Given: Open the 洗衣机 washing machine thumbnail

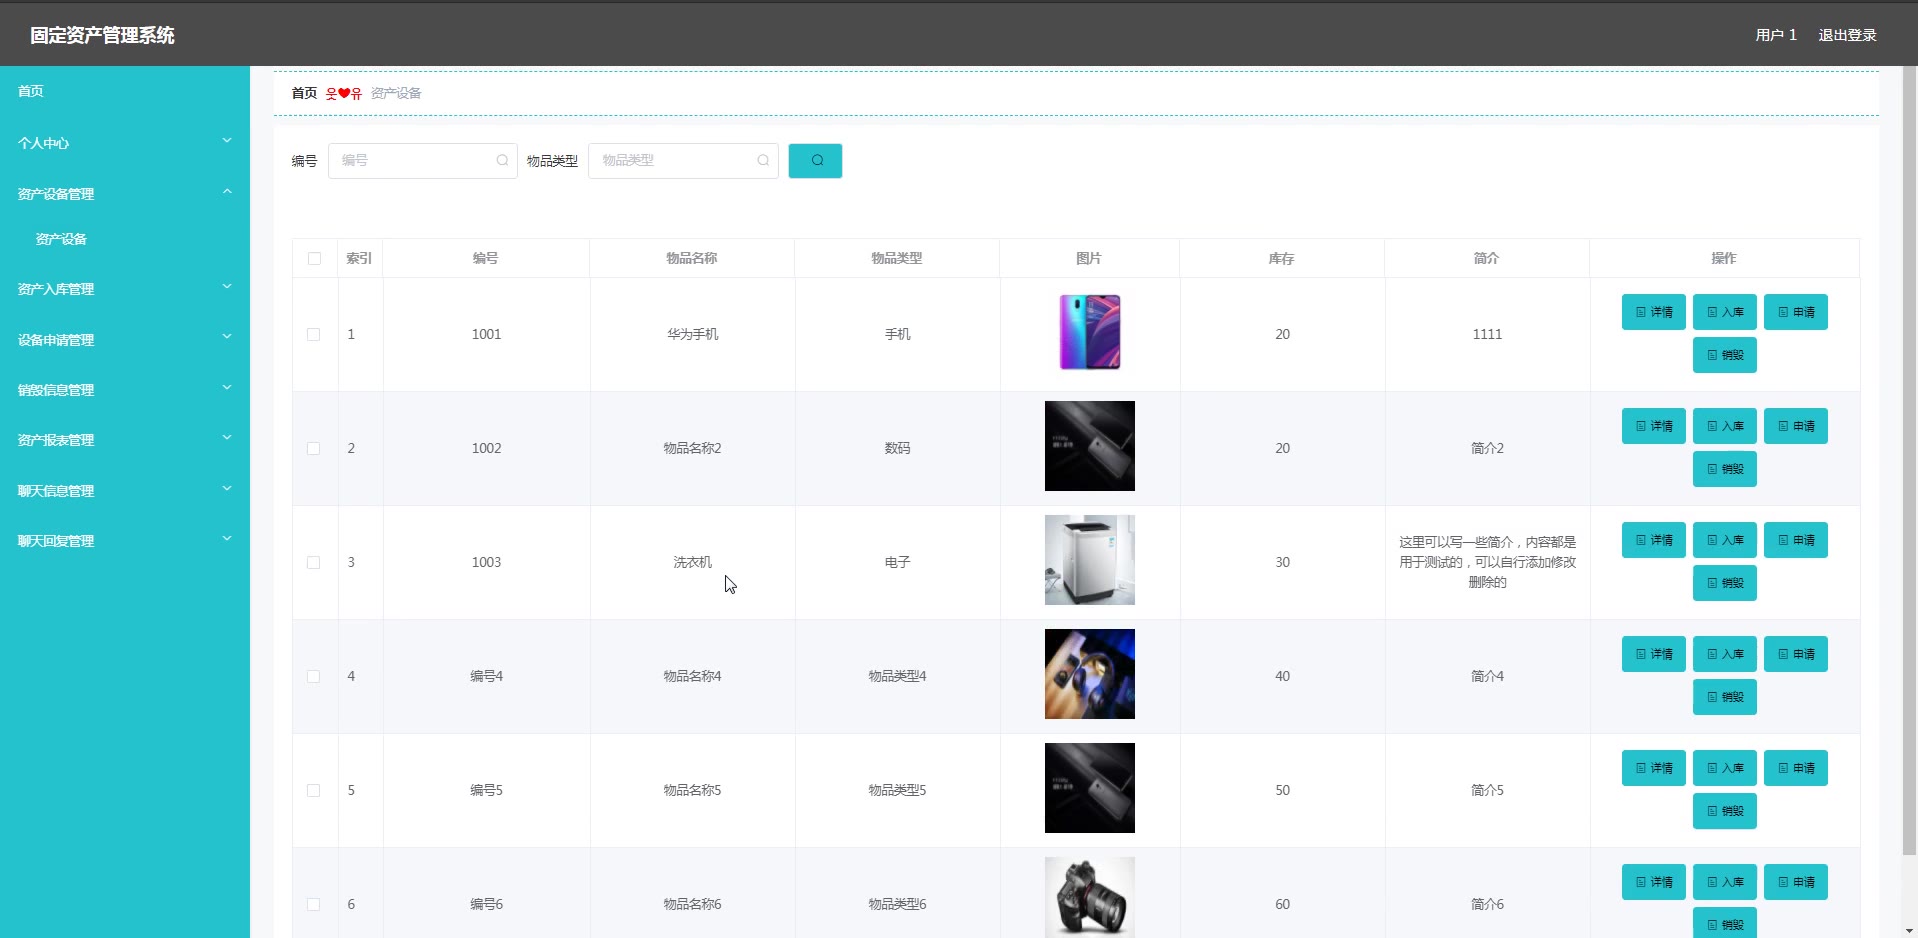Looking at the screenshot, I should tap(1090, 560).
